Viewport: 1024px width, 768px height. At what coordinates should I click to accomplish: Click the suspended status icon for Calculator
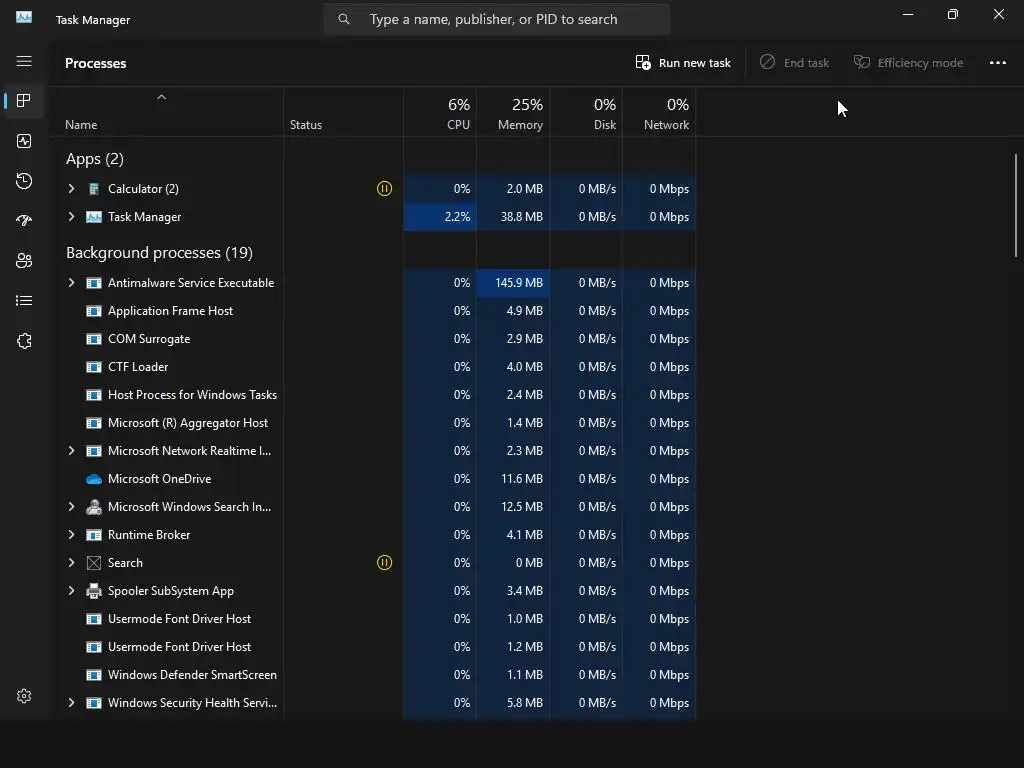click(x=385, y=189)
